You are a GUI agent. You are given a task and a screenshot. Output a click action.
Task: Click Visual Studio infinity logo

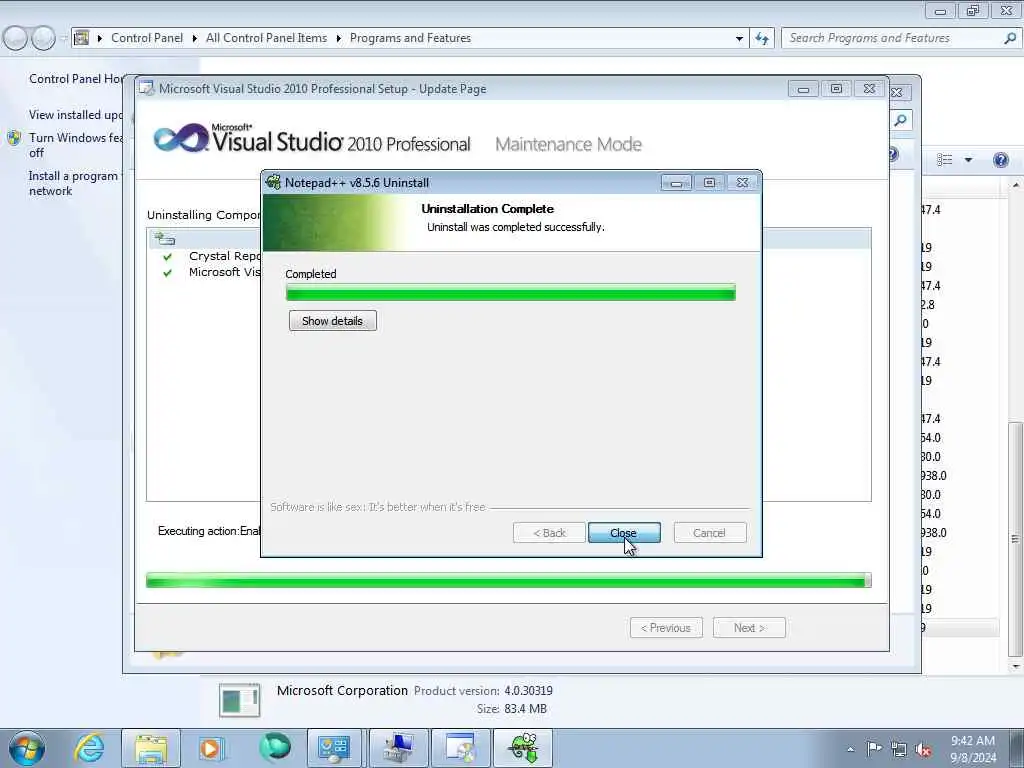[x=180, y=138]
